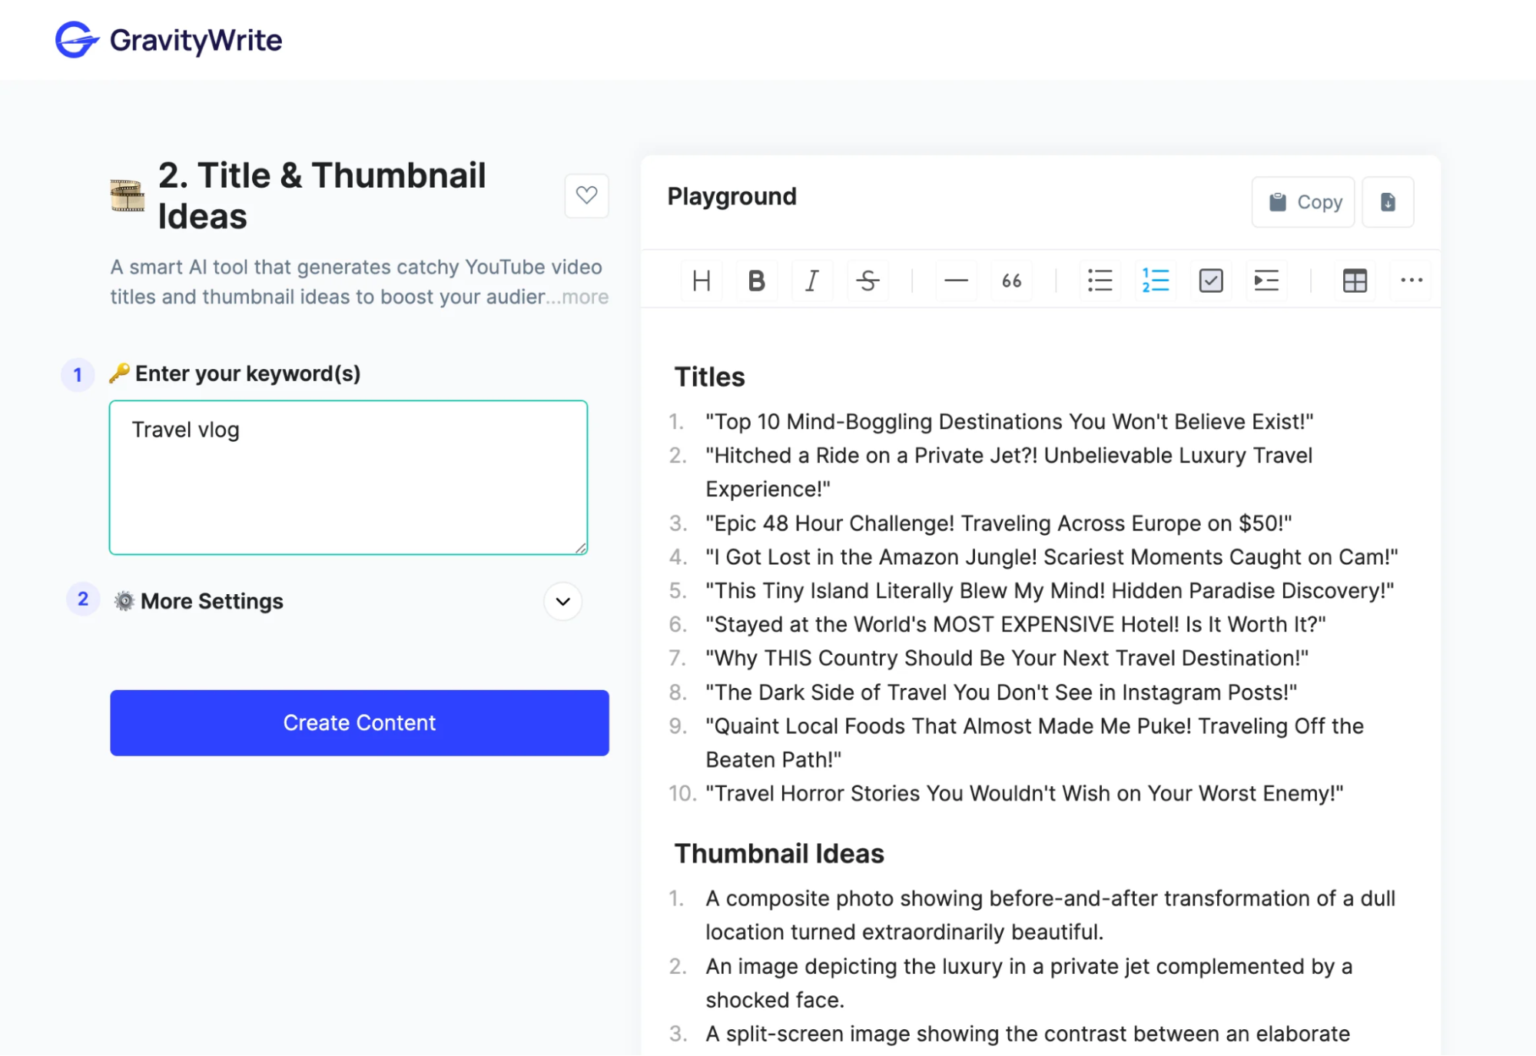Expand the More Settings section
Screen dimensions: 1536x1056
tap(562, 601)
